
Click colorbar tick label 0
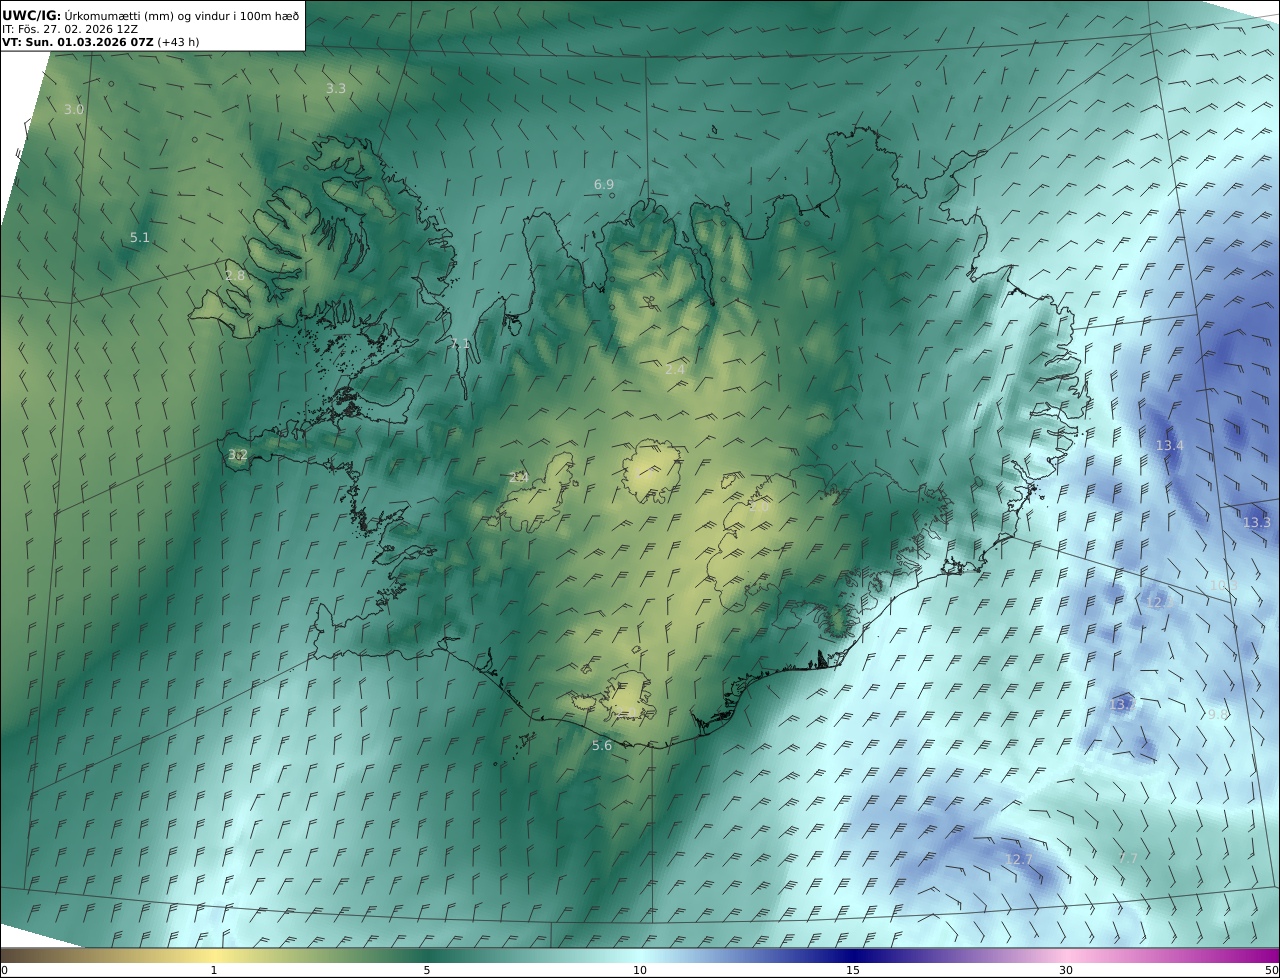4,970
